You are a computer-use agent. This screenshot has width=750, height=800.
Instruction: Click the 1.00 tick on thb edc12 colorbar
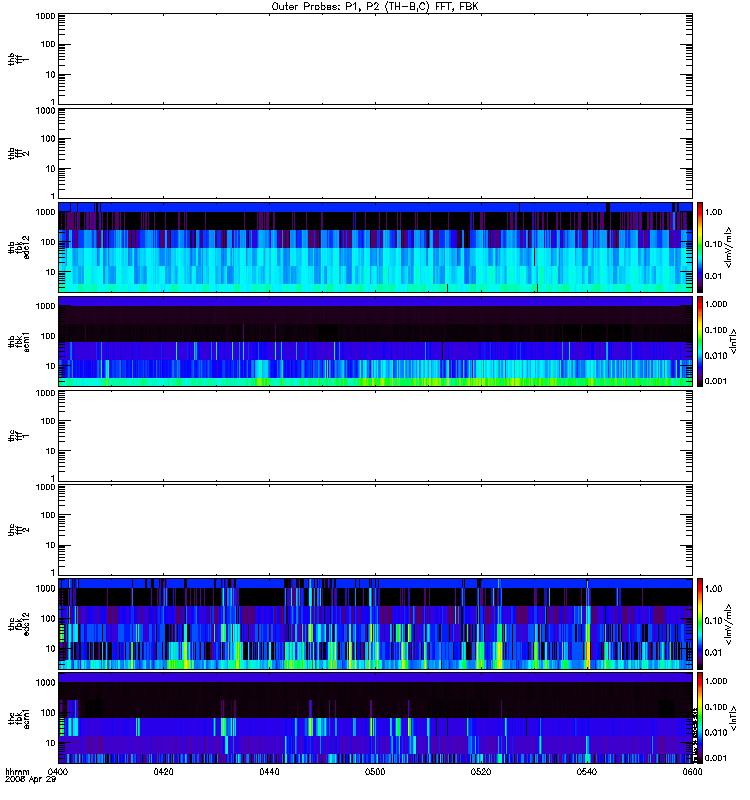713,212
